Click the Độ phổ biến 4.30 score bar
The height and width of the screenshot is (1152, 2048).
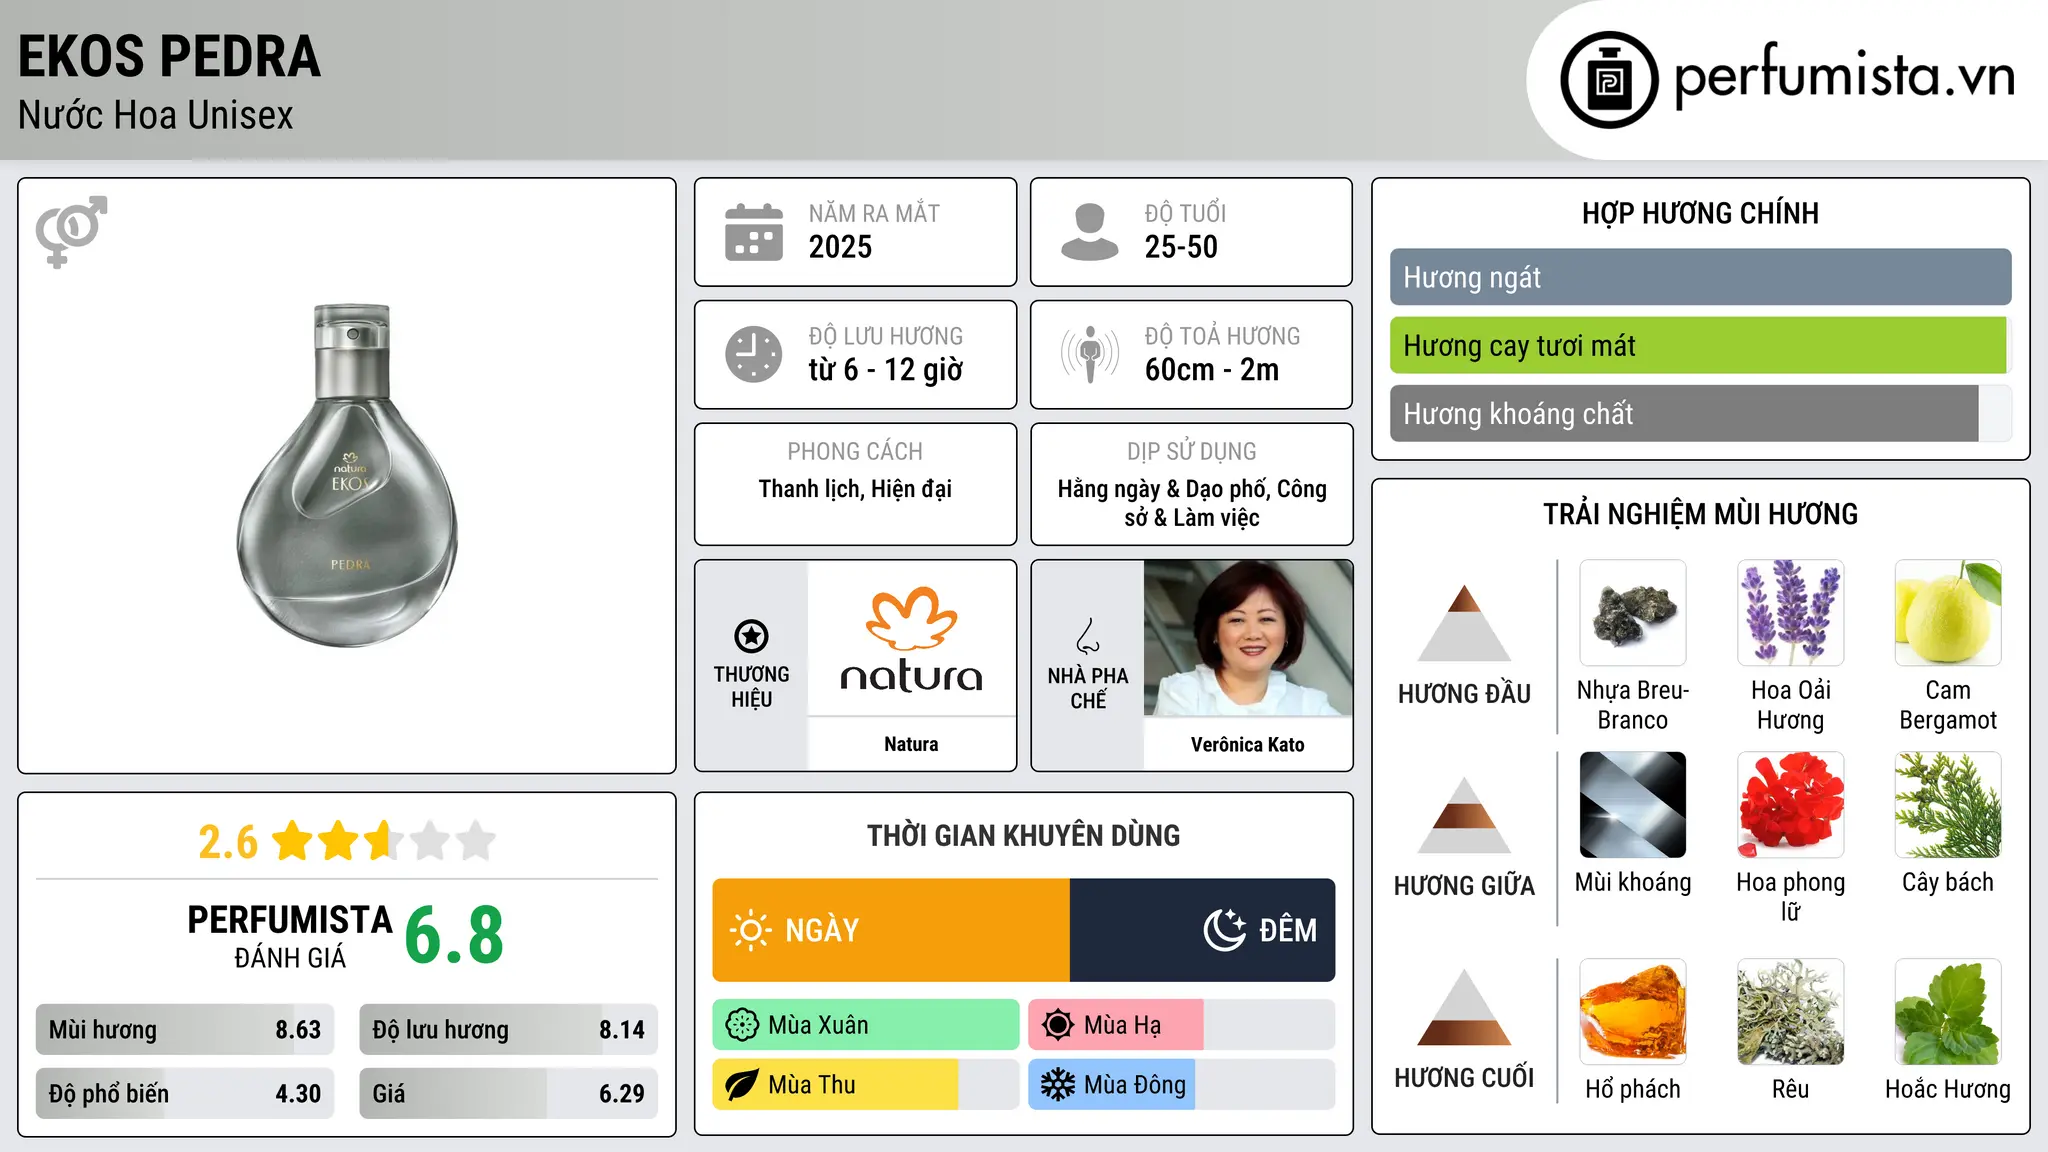pos(185,1093)
